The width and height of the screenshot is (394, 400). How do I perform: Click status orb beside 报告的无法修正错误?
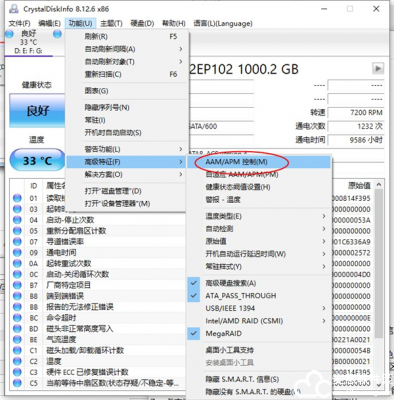(17, 307)
